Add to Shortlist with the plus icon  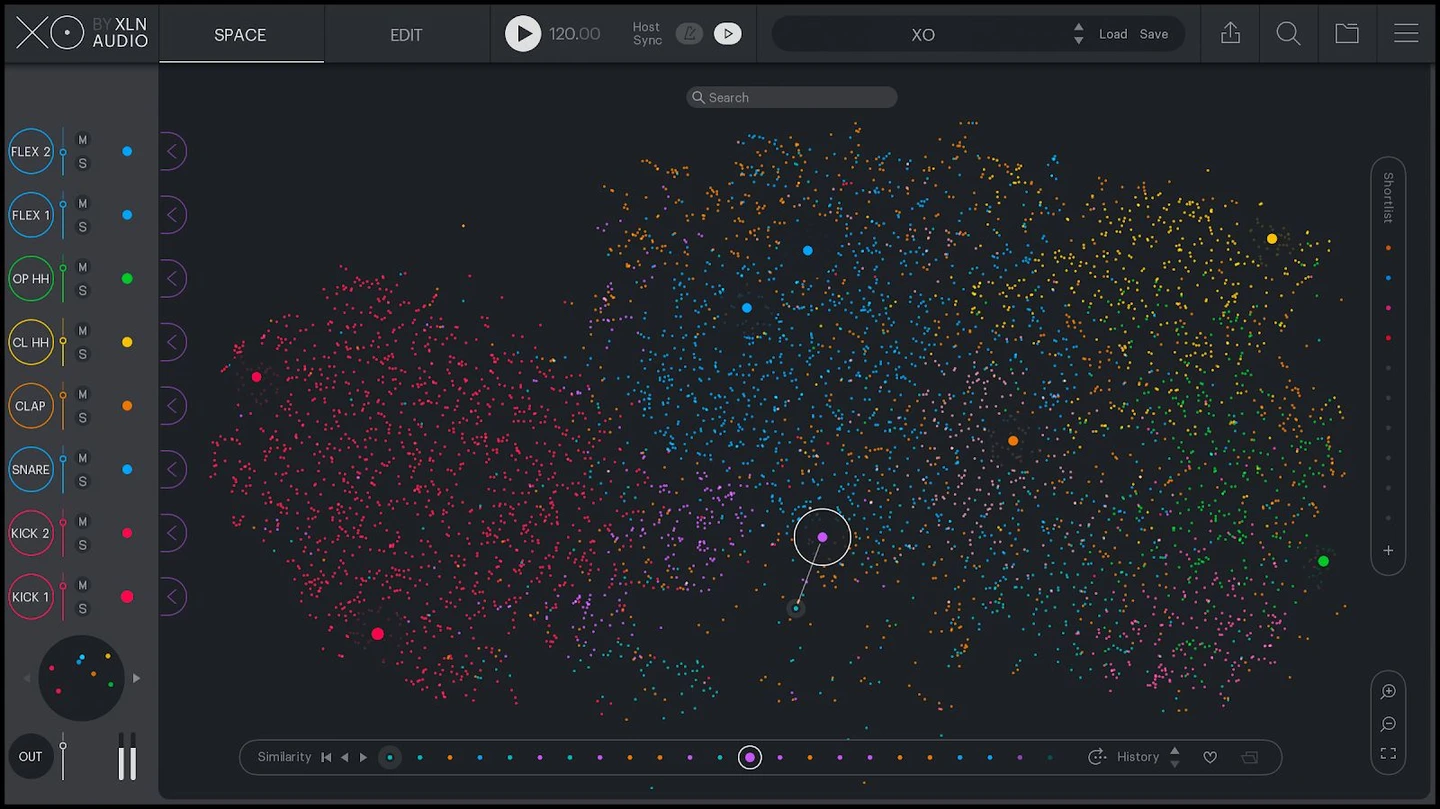(1388, 551)
